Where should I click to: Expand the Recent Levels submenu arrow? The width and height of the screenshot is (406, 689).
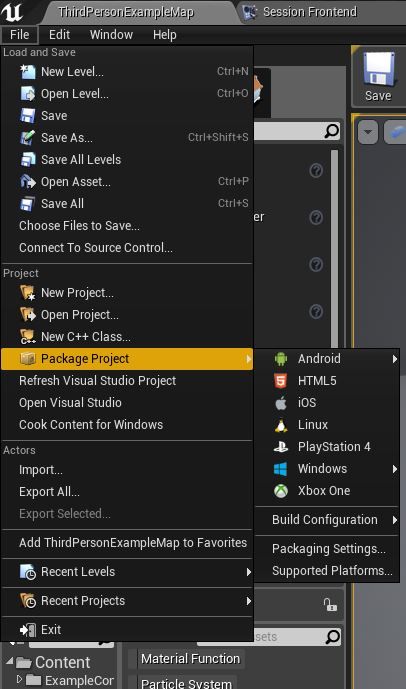(249, 572)
